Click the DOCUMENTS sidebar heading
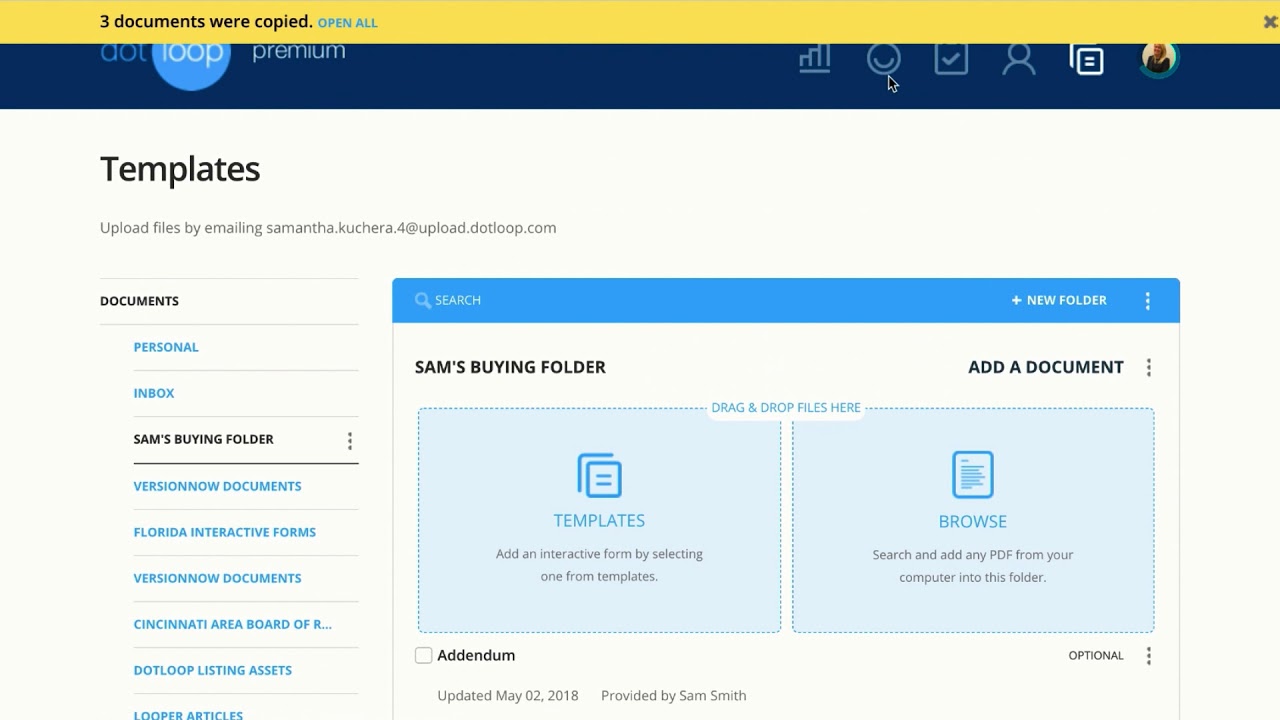This screenshot has height=720, width=1280. coord(139,301)
